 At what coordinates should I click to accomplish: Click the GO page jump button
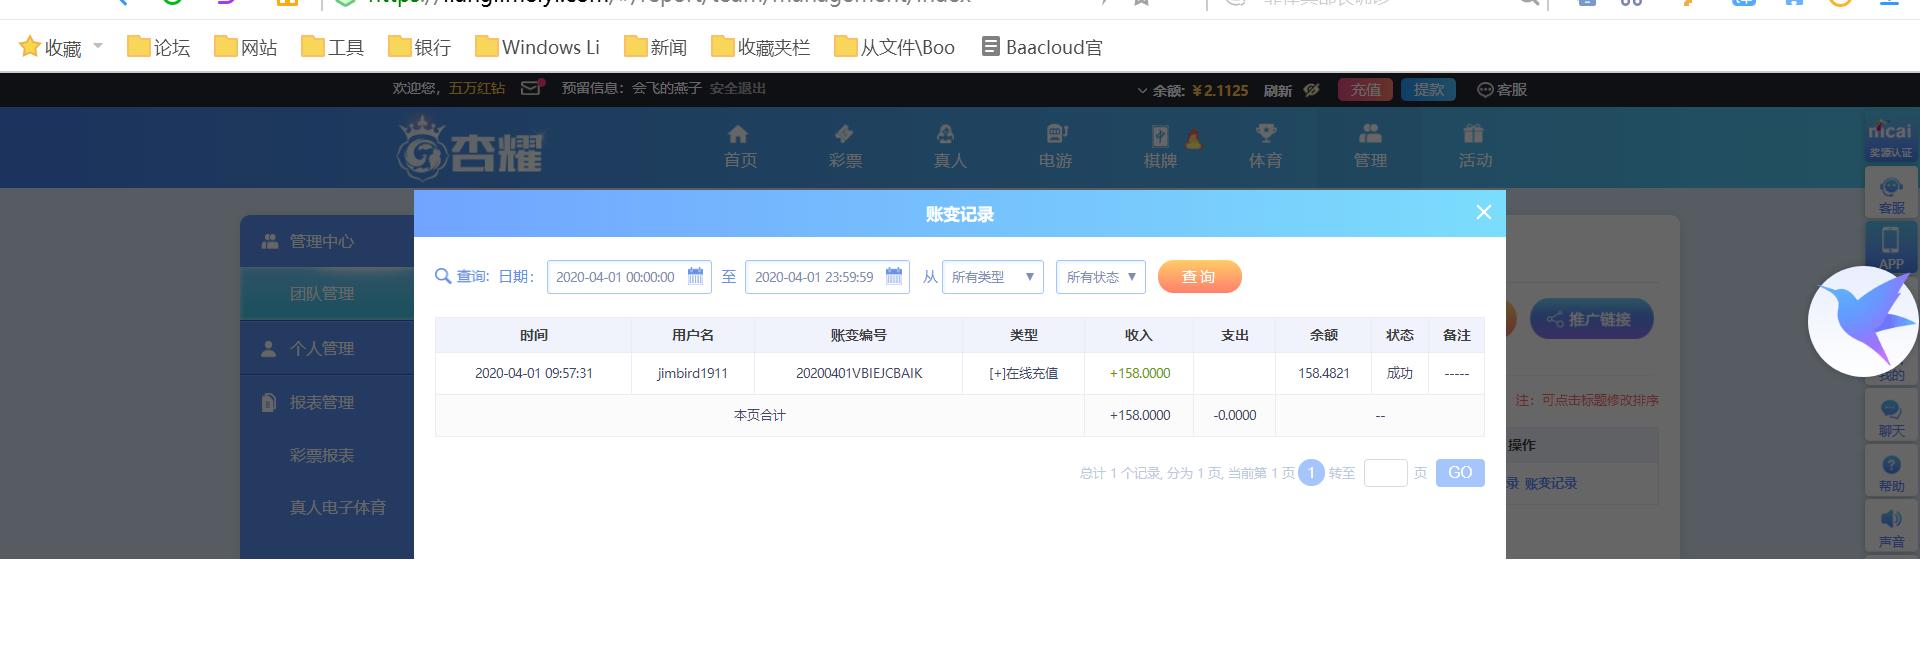(1460, 473)
